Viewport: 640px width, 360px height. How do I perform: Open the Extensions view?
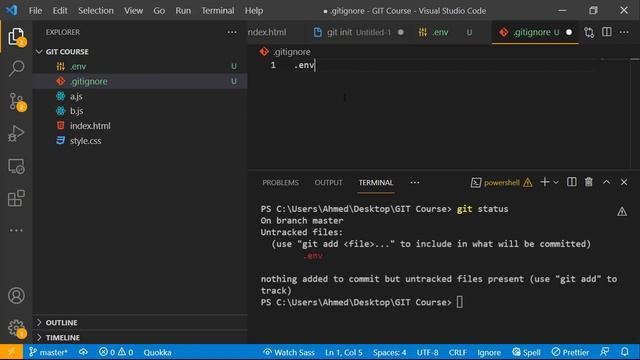16,198
